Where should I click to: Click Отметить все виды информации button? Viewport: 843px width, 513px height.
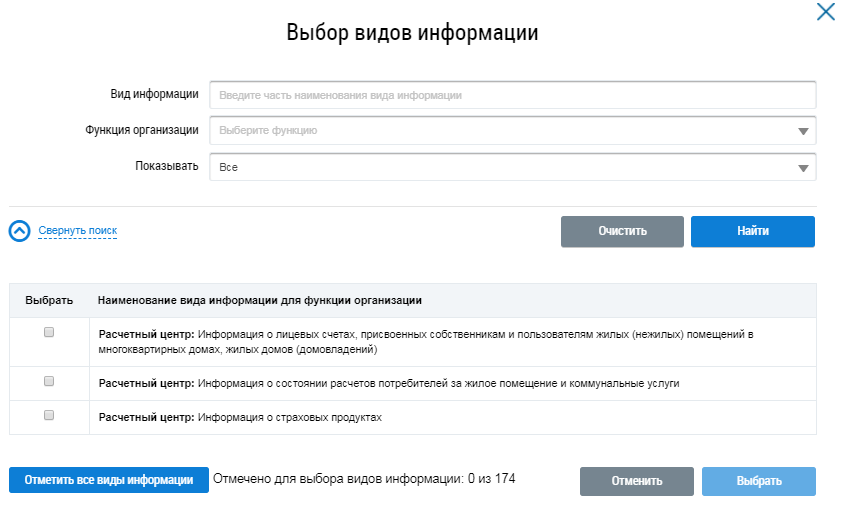109,480
